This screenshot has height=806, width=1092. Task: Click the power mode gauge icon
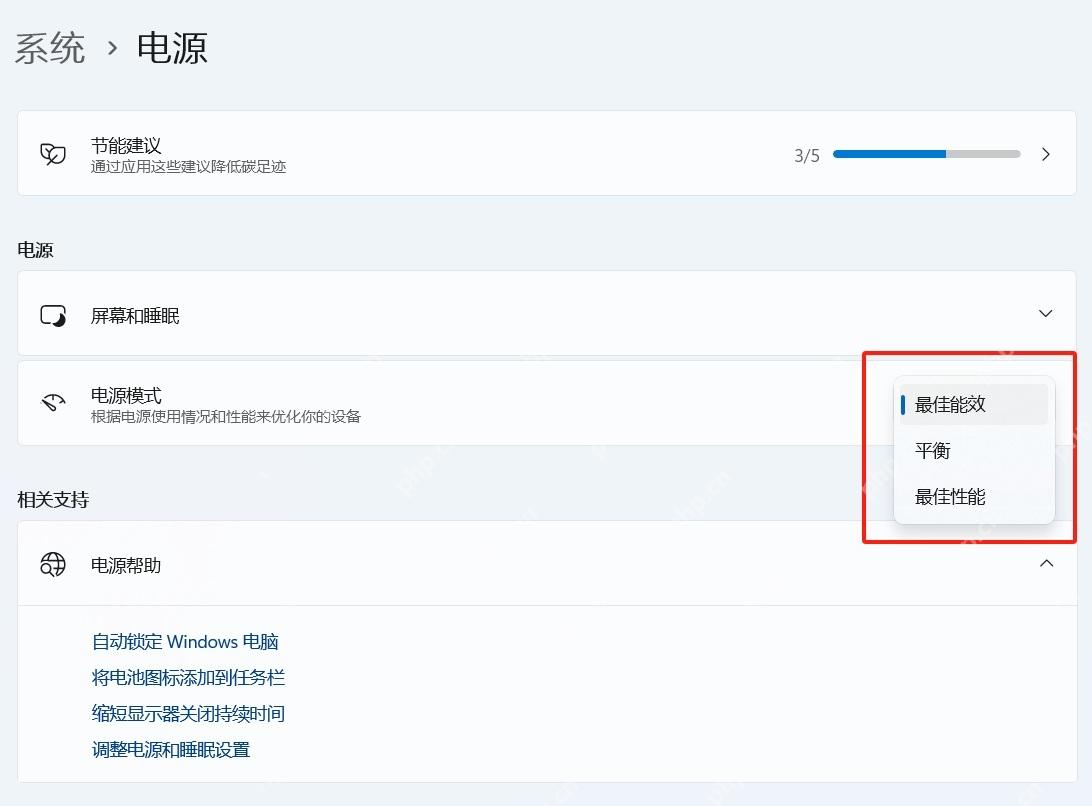[53, 403]
